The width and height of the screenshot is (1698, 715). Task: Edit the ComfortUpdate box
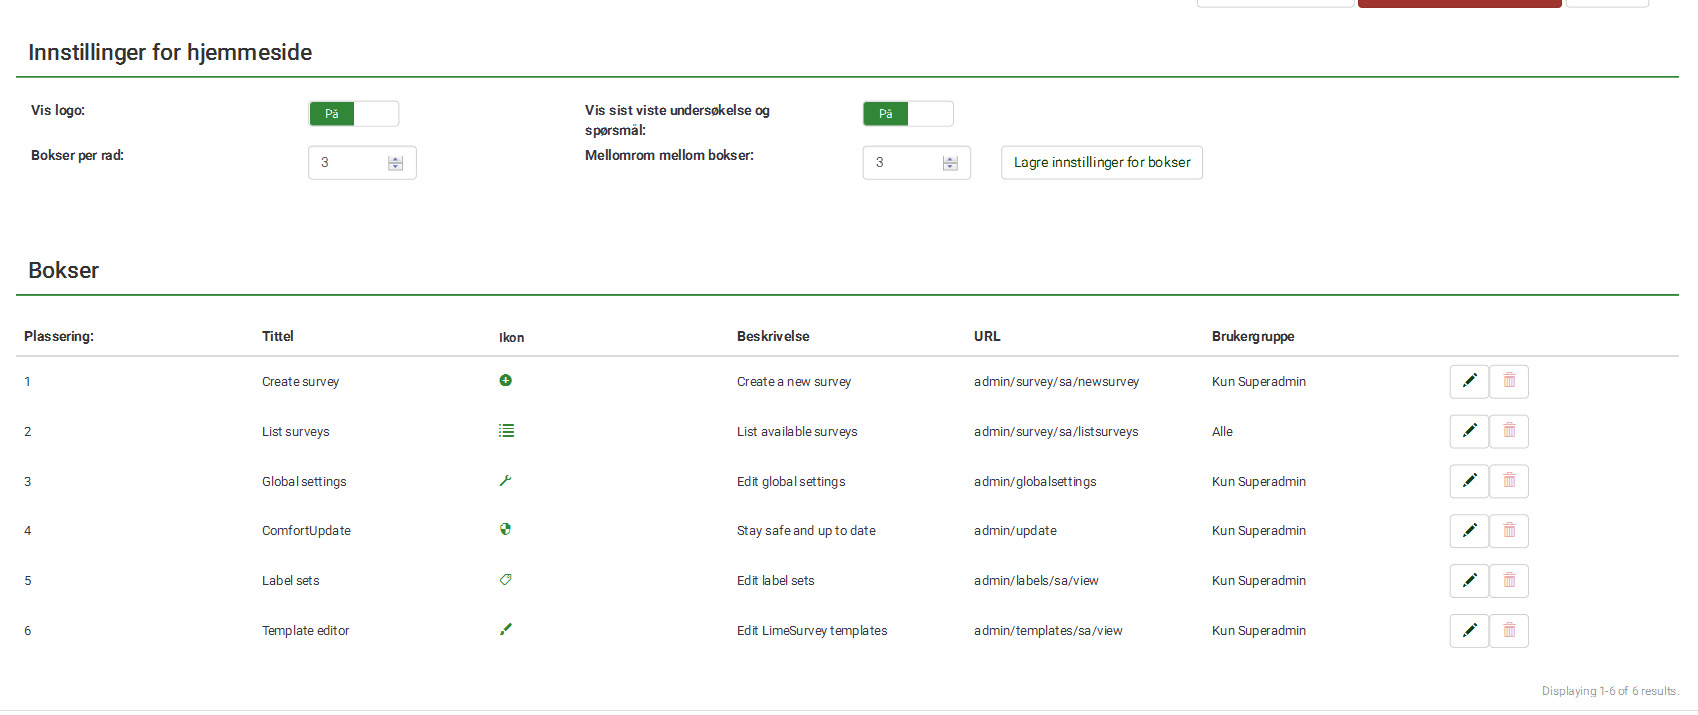pos(1469,531)
